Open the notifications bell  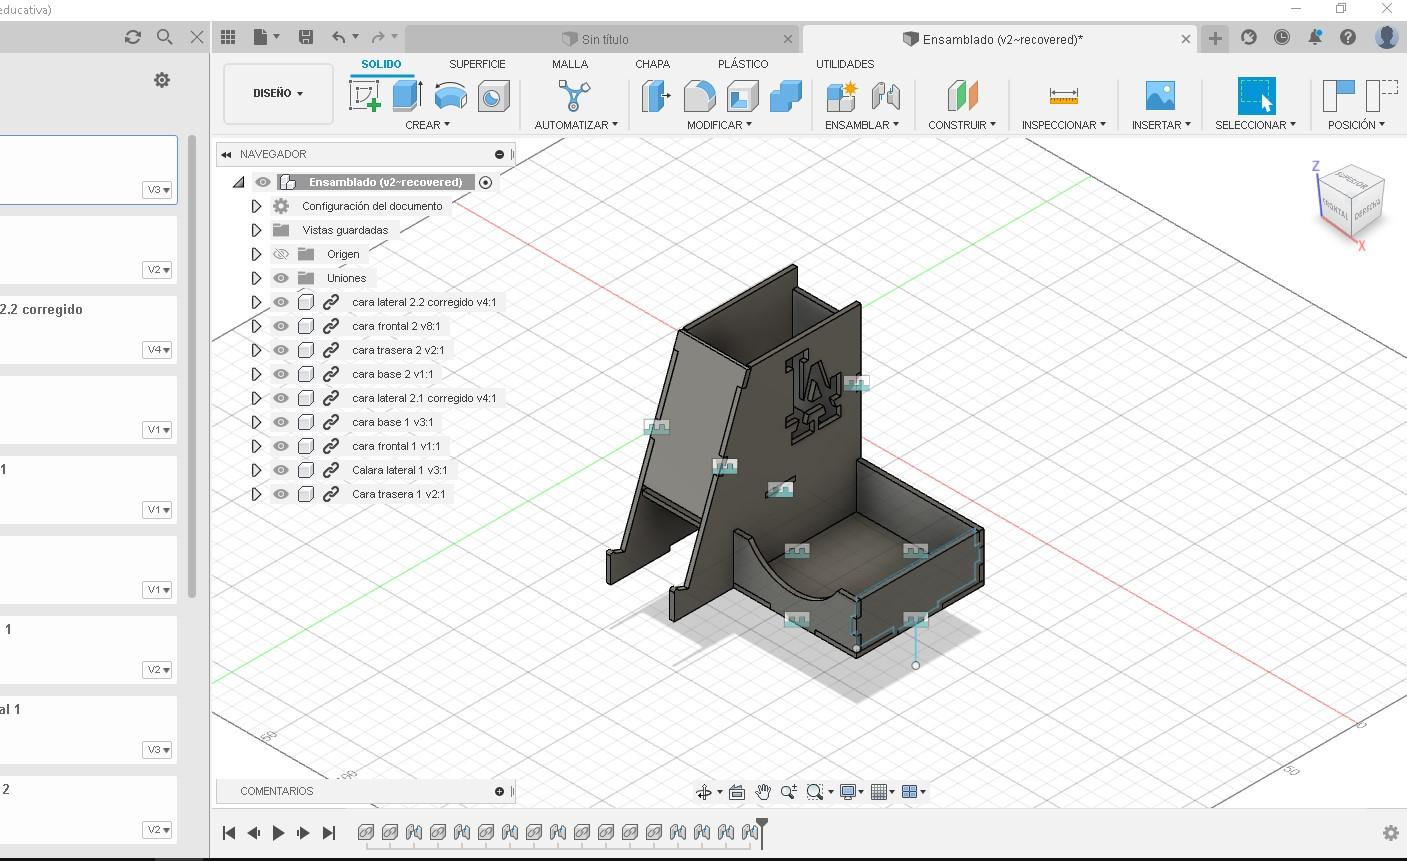1315,37
